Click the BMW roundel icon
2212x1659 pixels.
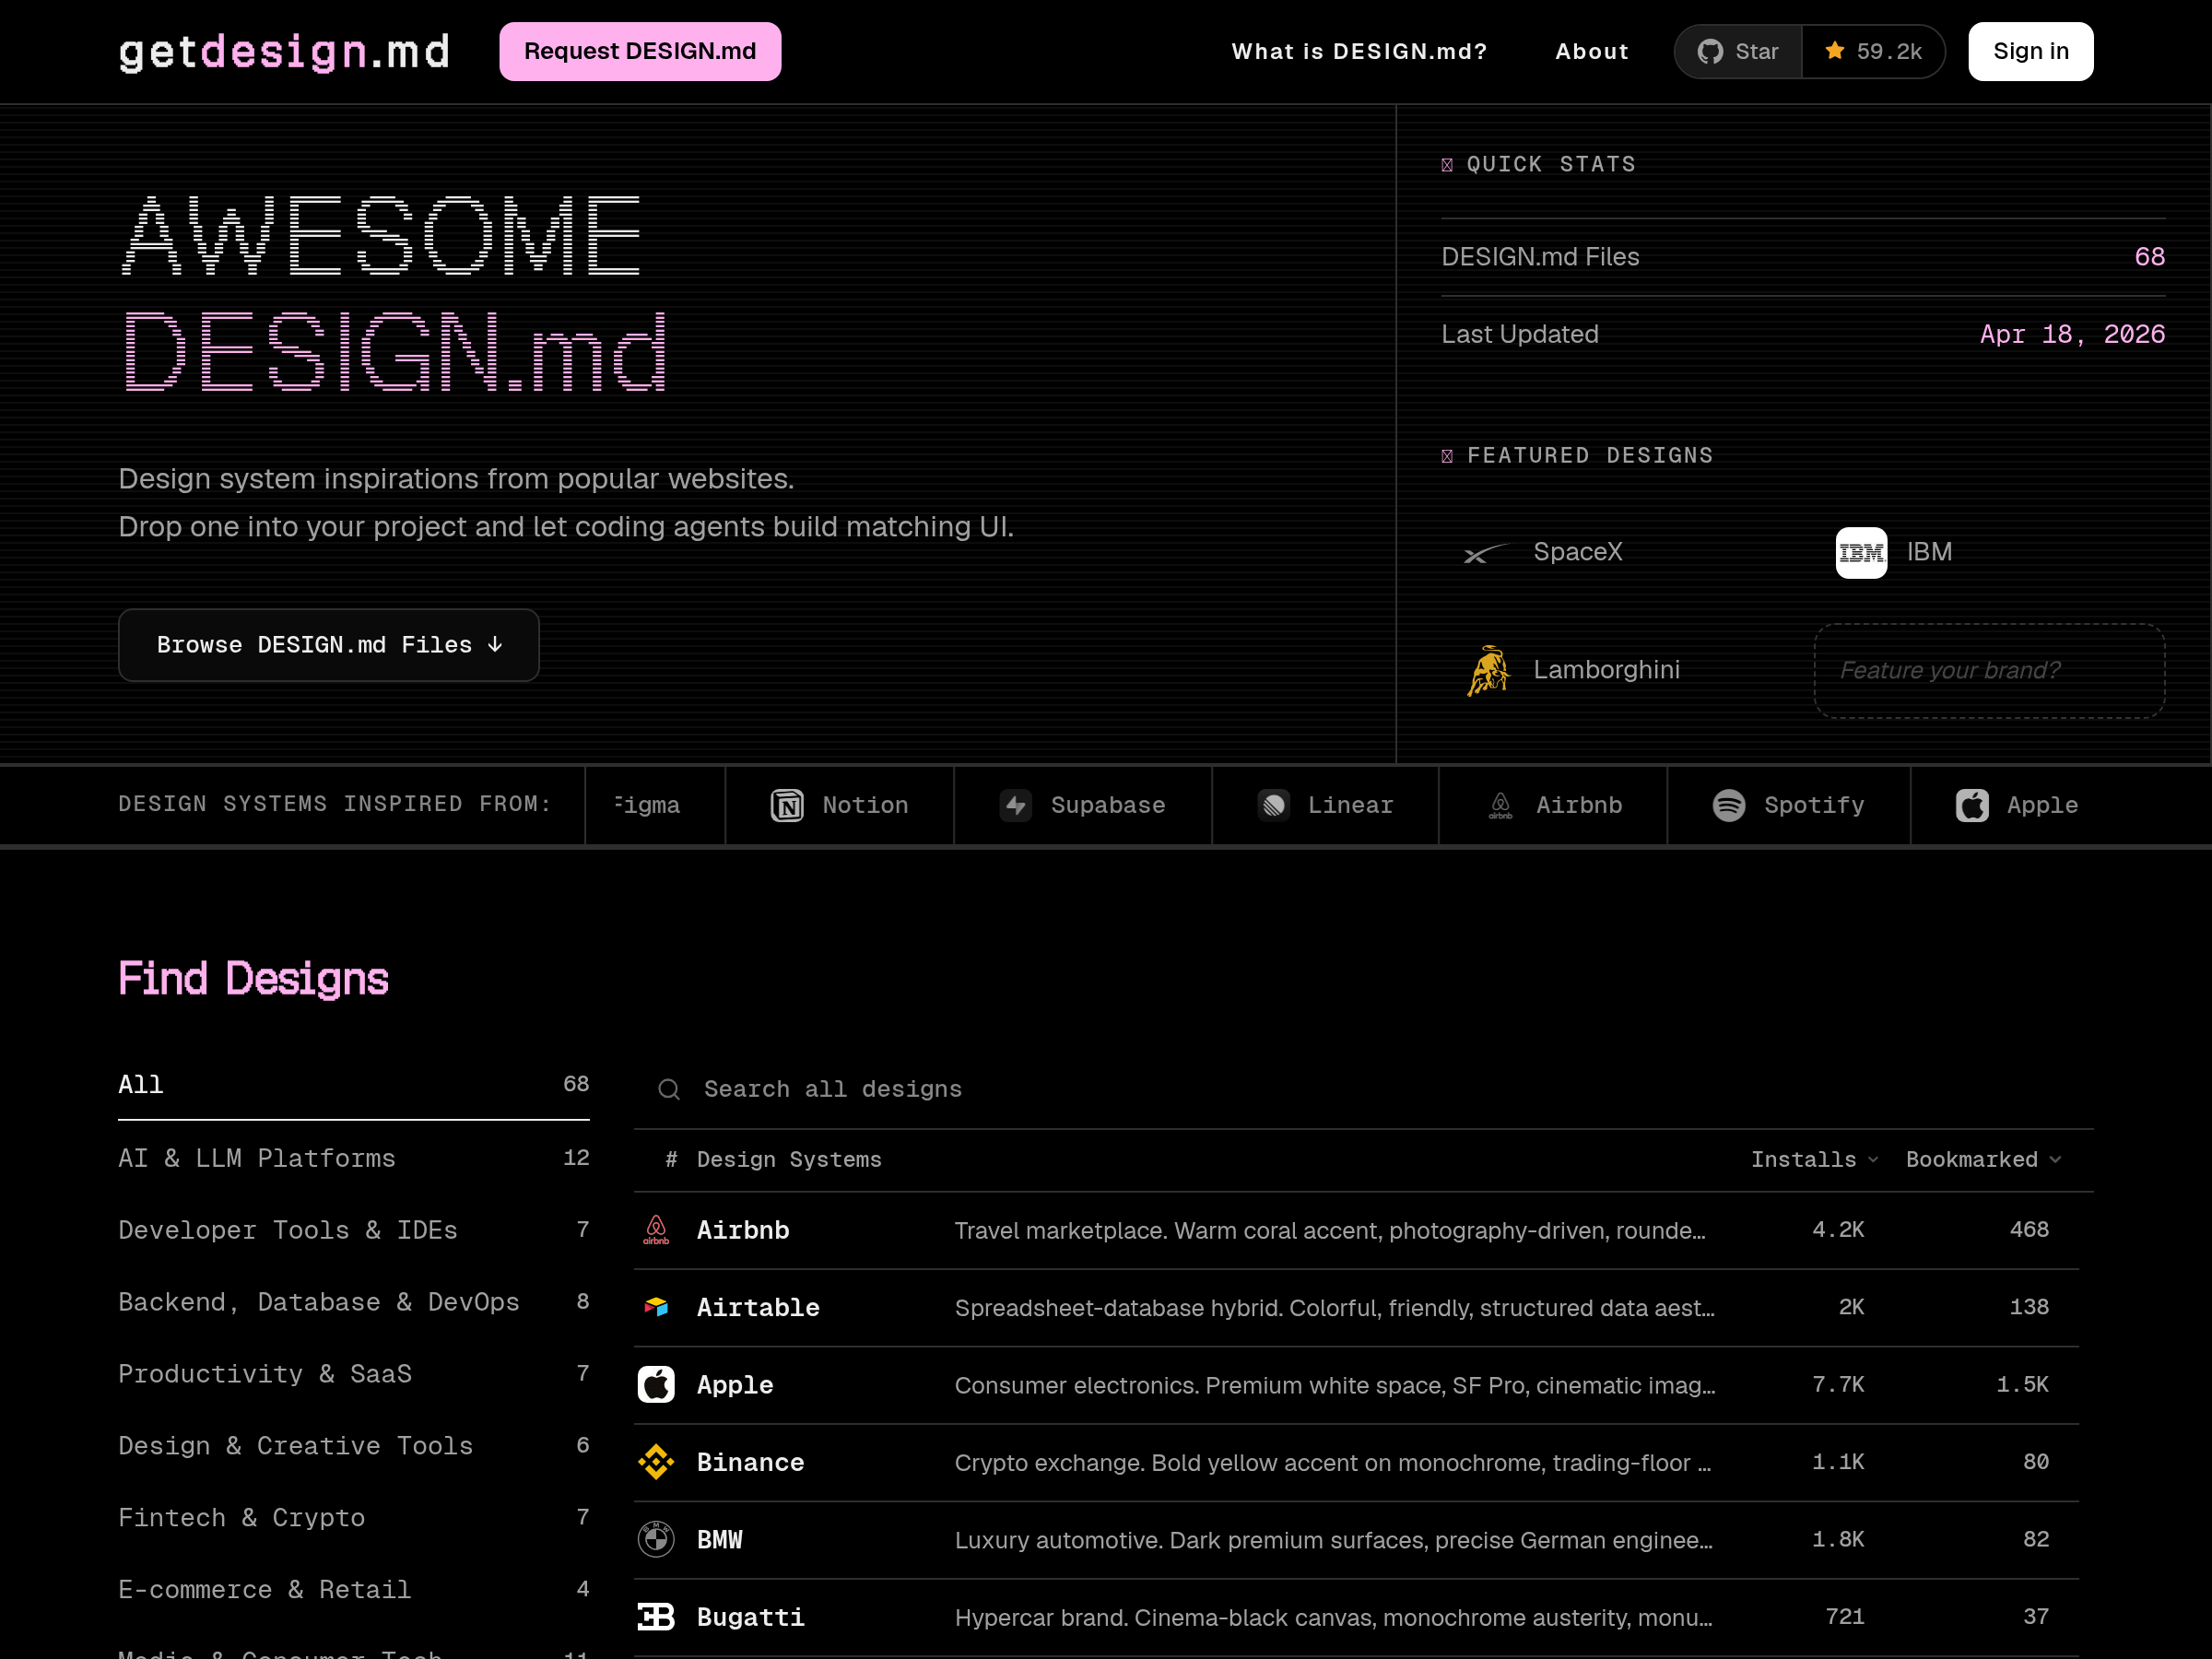point(656,1539)
